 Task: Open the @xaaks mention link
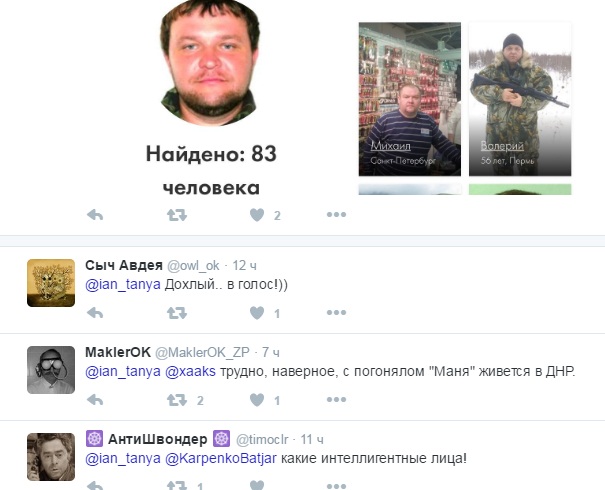coord(190,371)
